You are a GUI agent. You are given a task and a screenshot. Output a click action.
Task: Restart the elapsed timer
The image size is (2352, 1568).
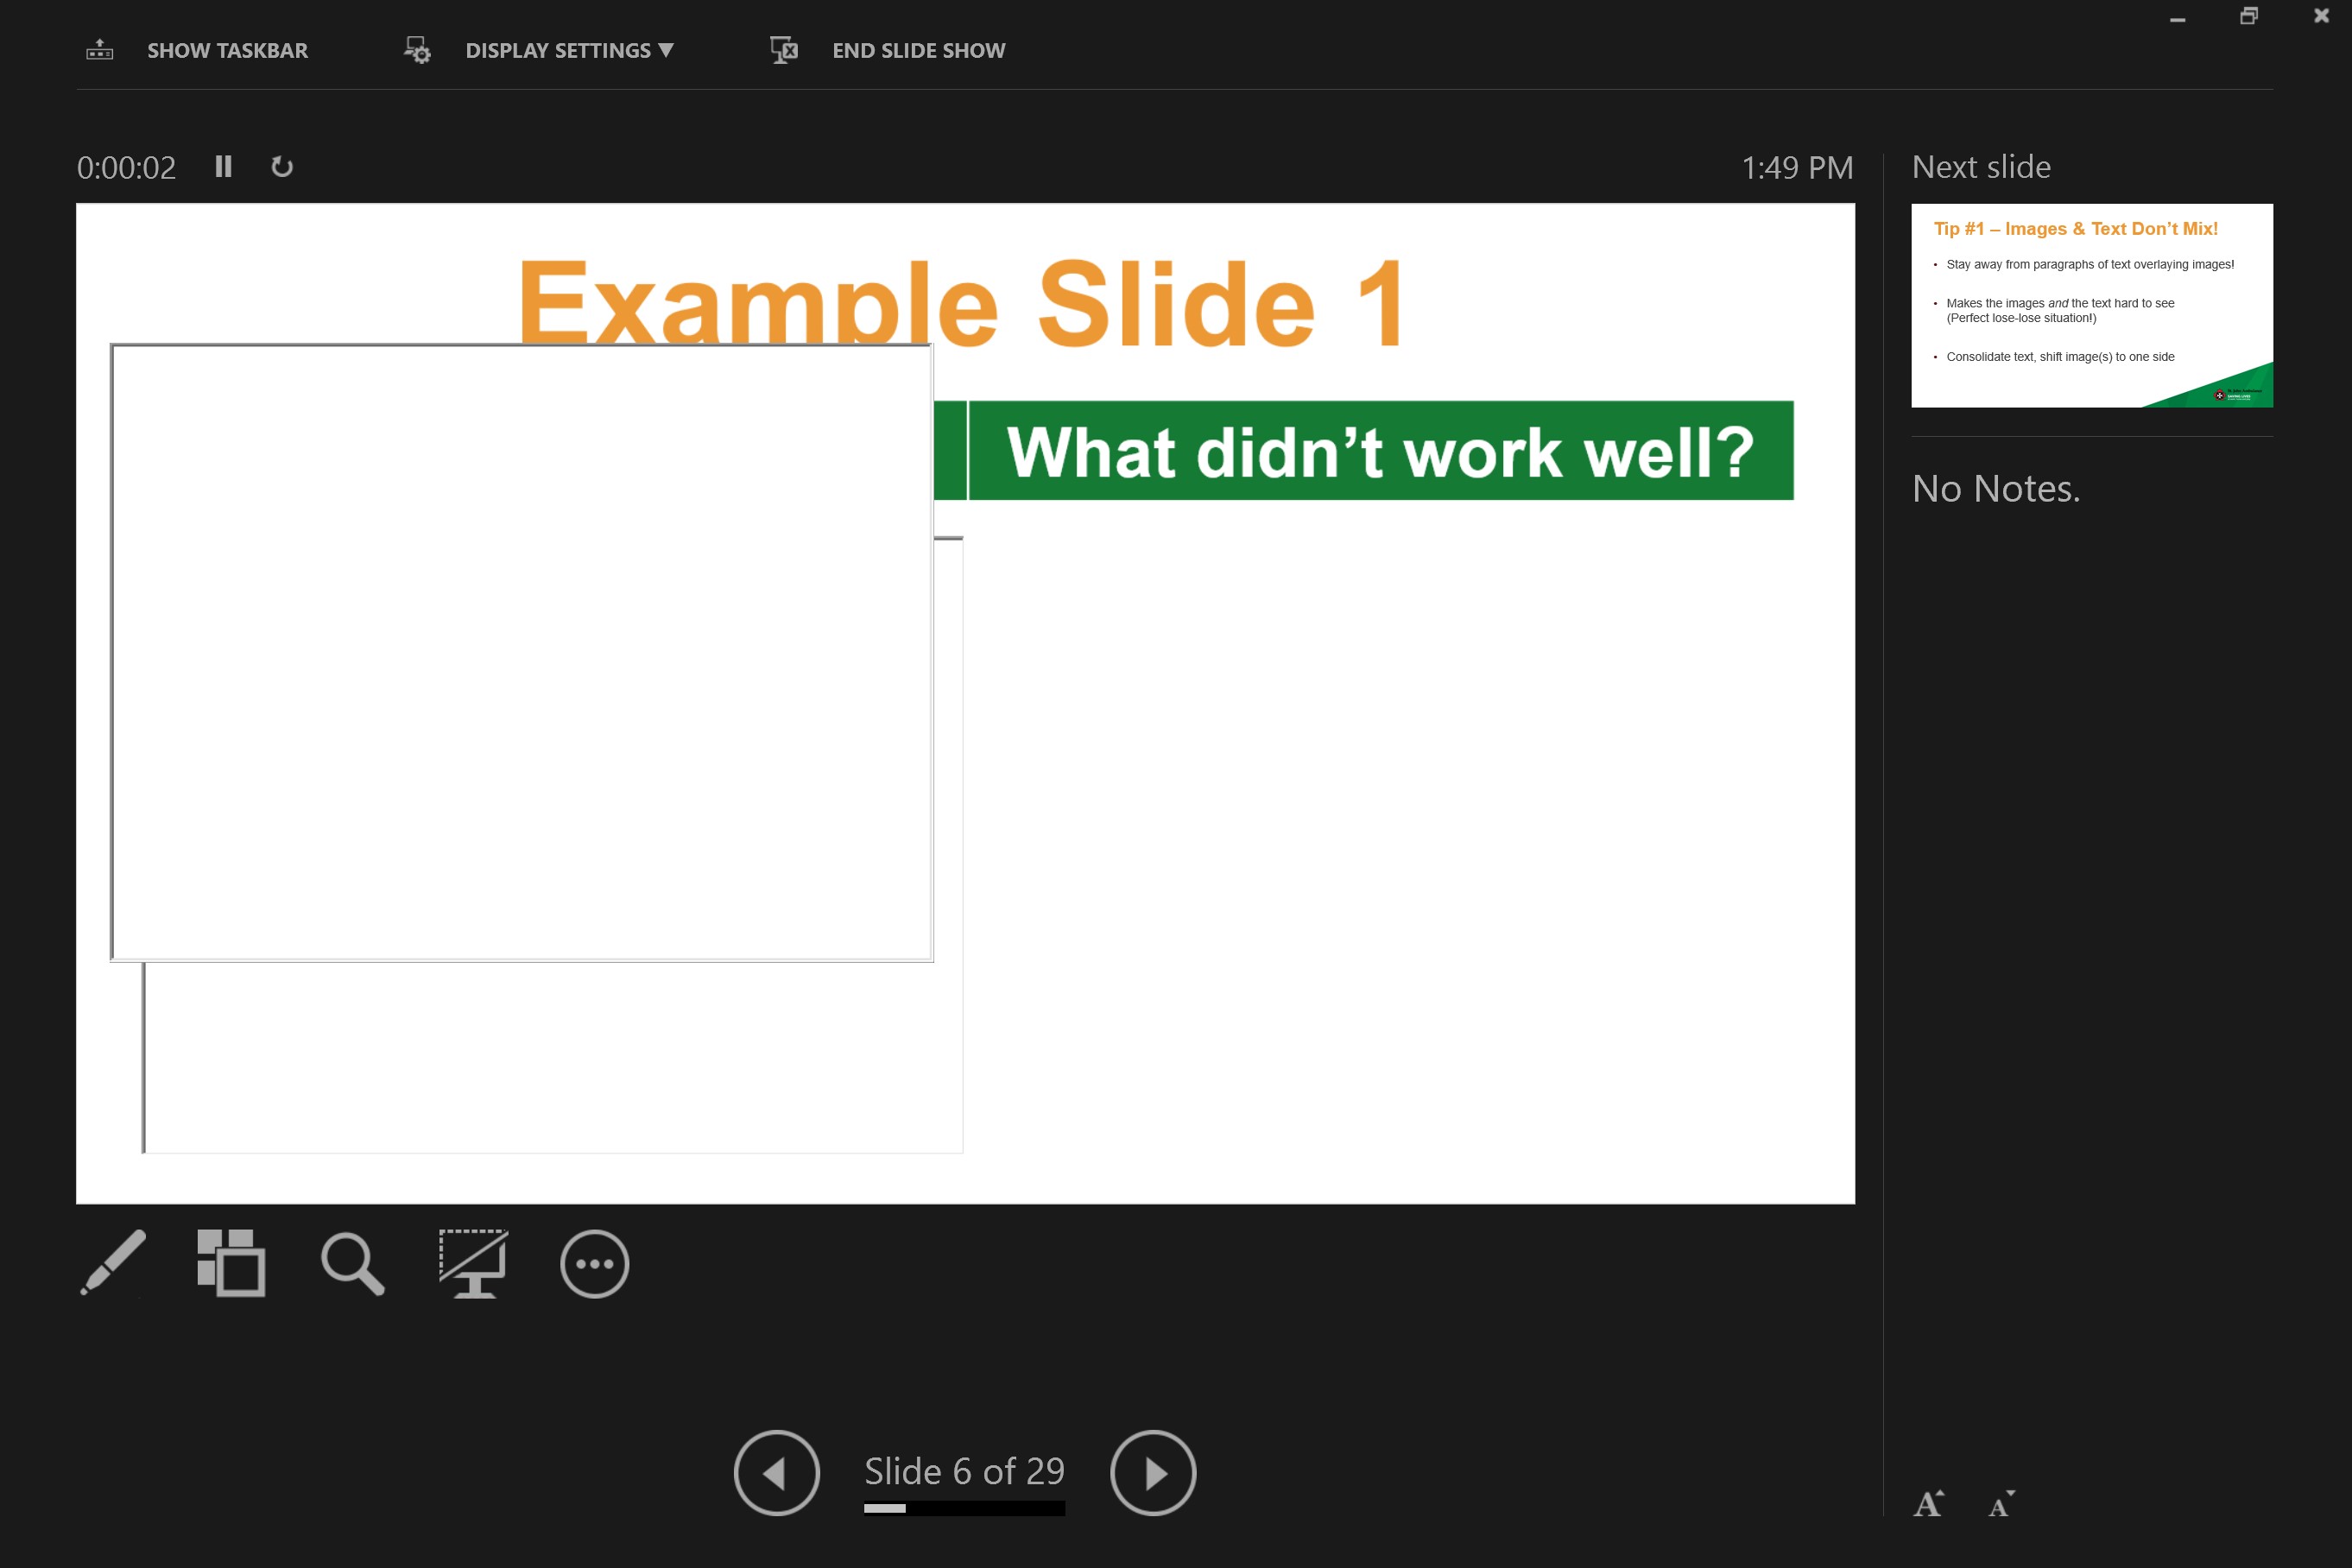click(282, 167)
